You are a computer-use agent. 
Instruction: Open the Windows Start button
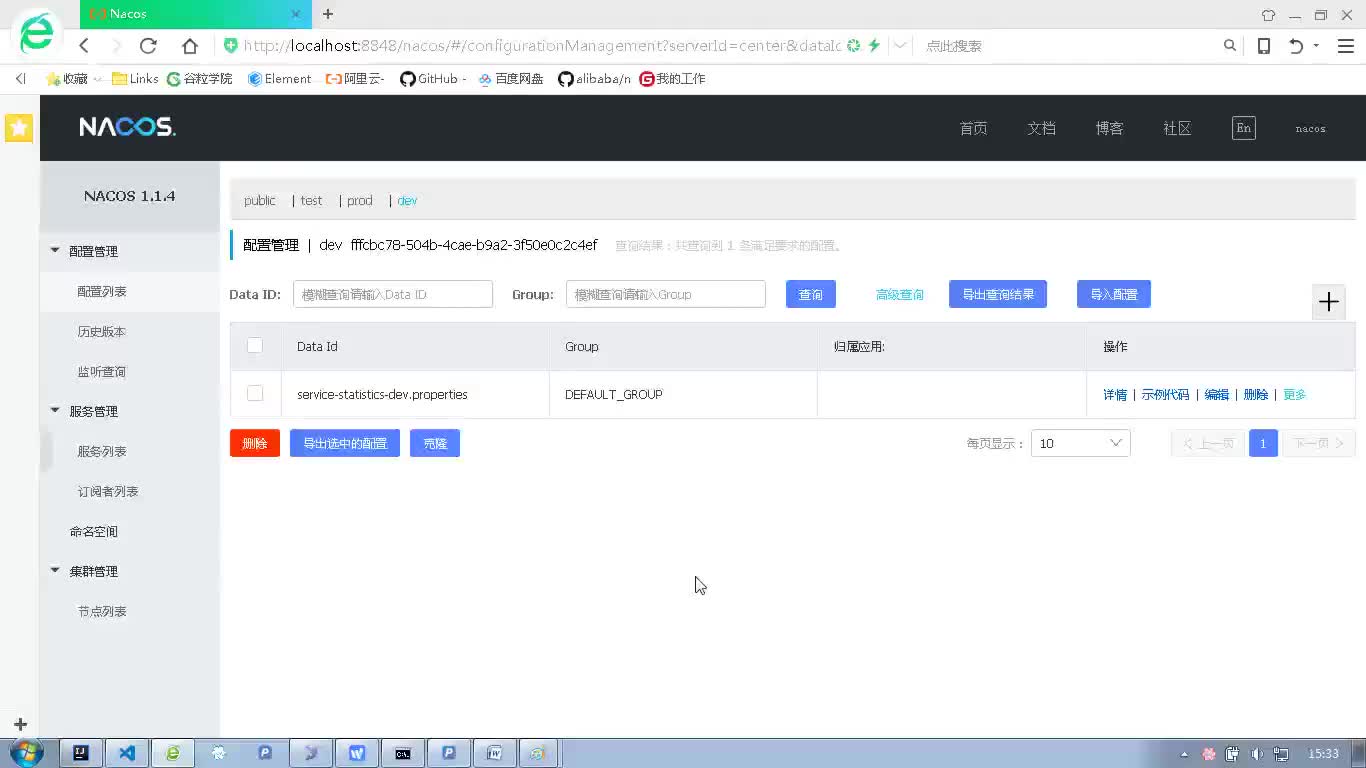[24, 753]
